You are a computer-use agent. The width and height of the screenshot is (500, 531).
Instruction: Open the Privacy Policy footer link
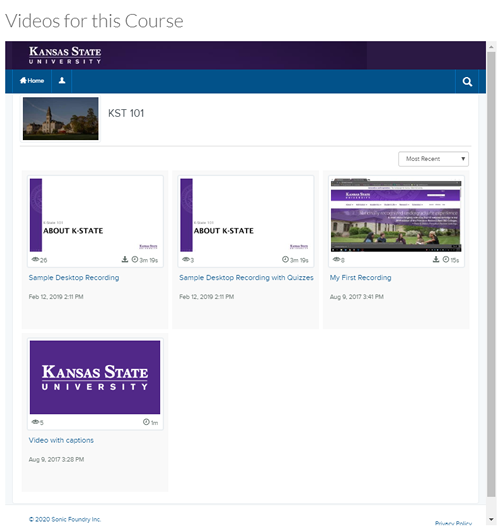[x=453, y=523]
